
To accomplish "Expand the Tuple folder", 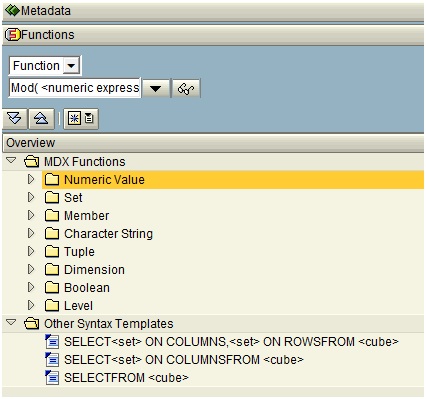I will (31, 251).
